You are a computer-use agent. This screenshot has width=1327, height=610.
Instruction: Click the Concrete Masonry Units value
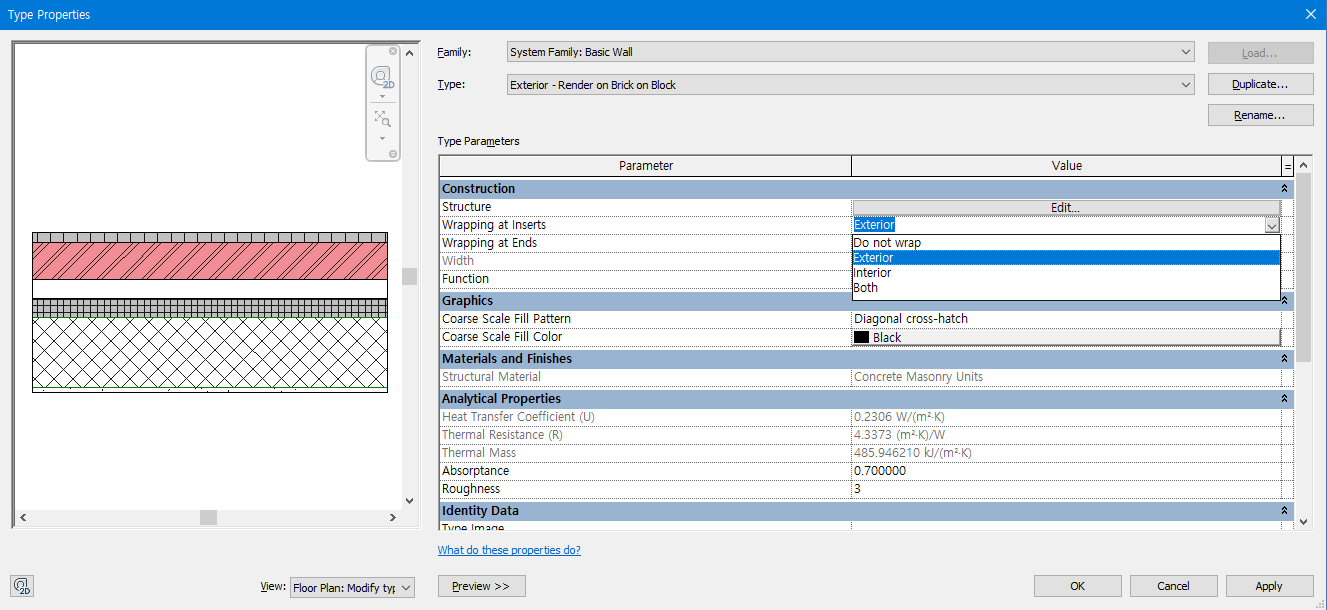(918, 377)
